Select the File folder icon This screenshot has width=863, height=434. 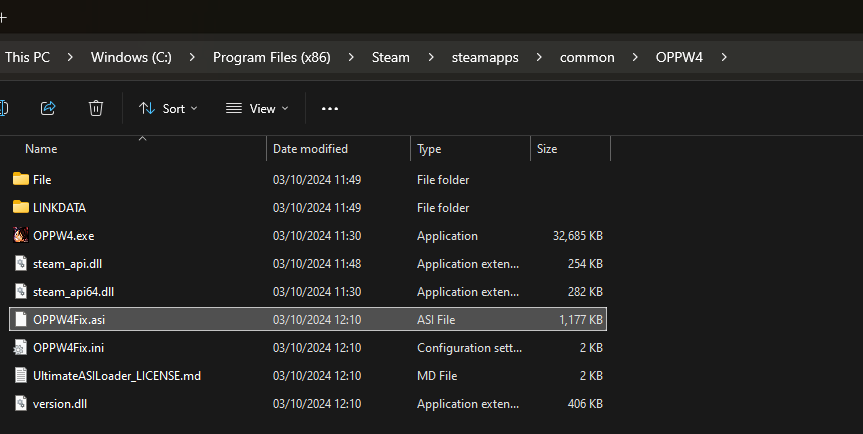pyautogui.click(x=21, y=180)
